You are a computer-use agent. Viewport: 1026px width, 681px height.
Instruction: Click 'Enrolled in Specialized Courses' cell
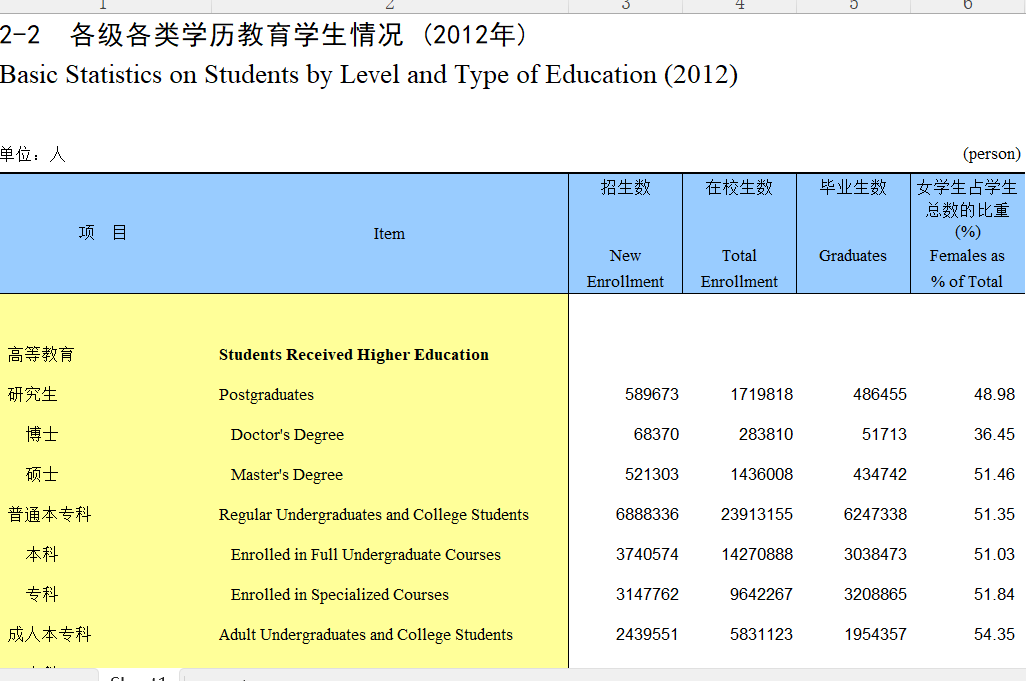click(x=340, y=595)
